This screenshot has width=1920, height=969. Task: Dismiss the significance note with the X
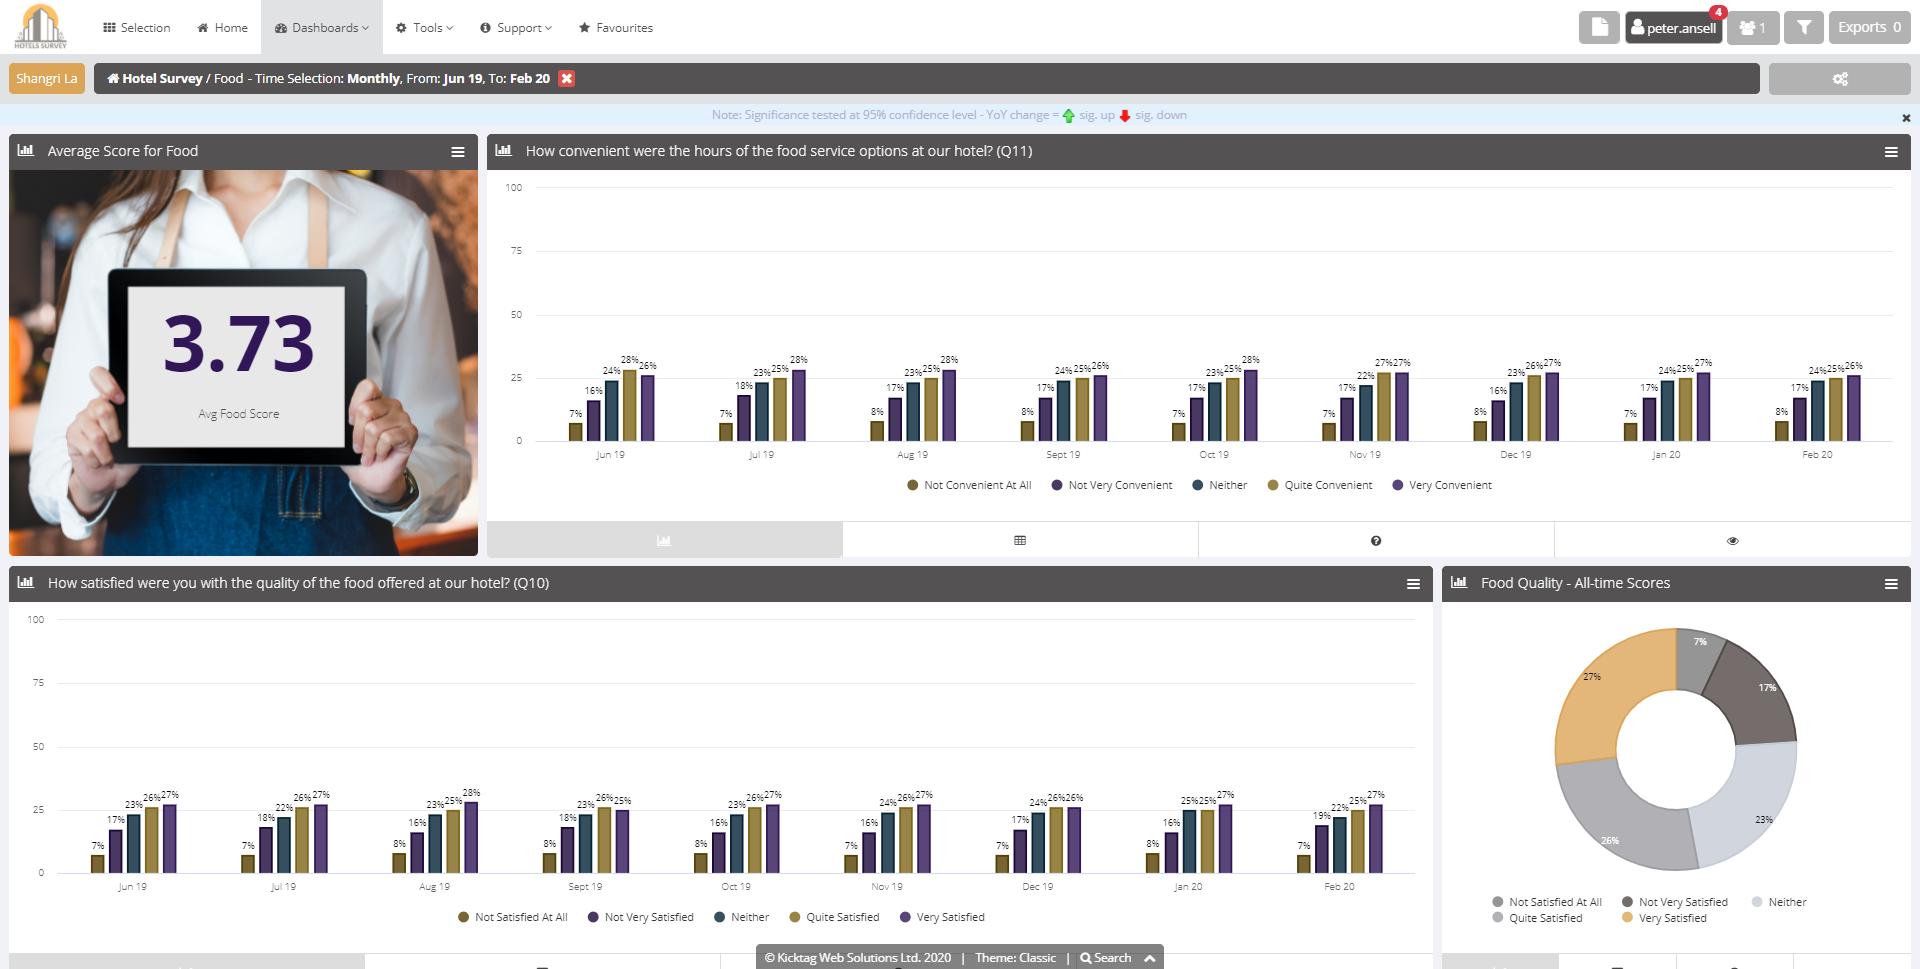click(1906, 117)
